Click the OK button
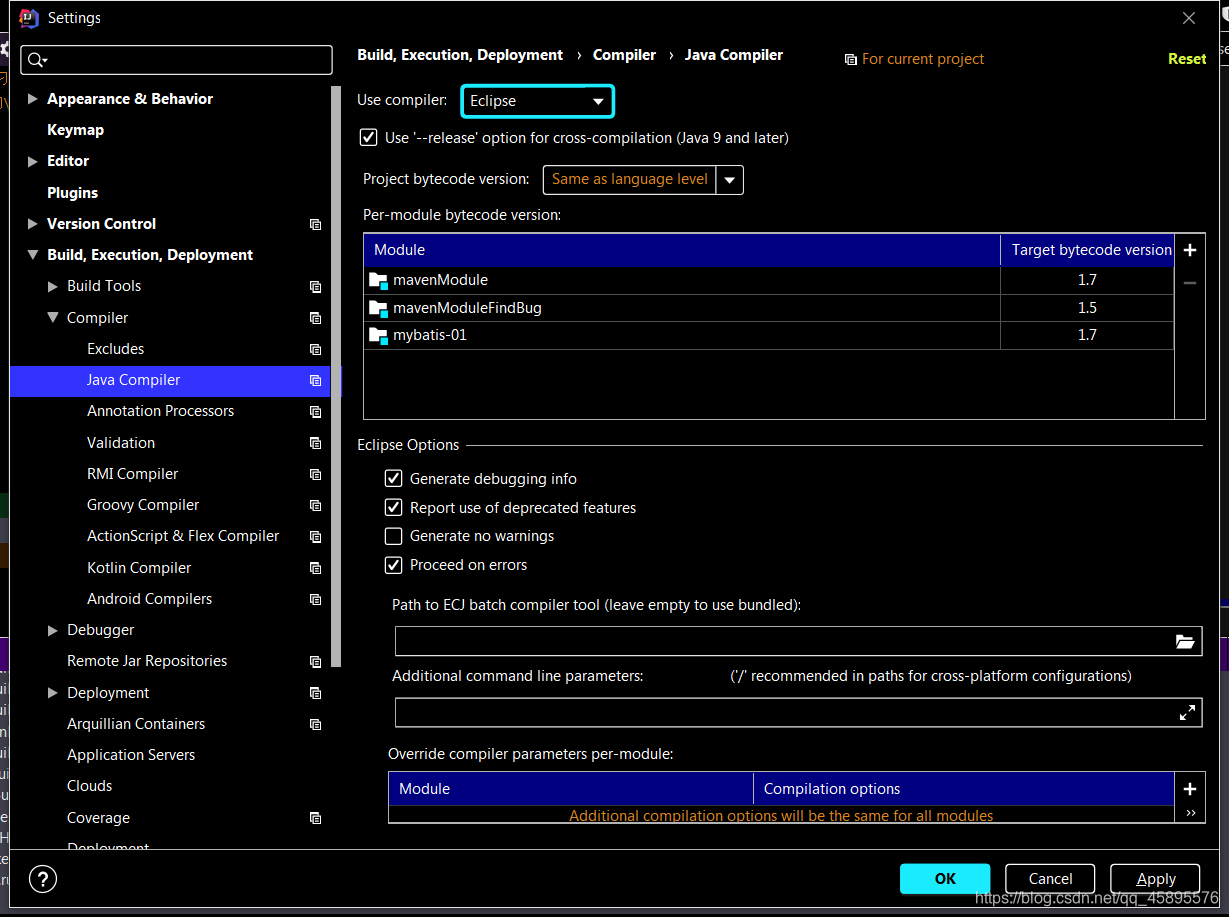Viewport: 1229px width, 917px height. (x=945, y=879)
